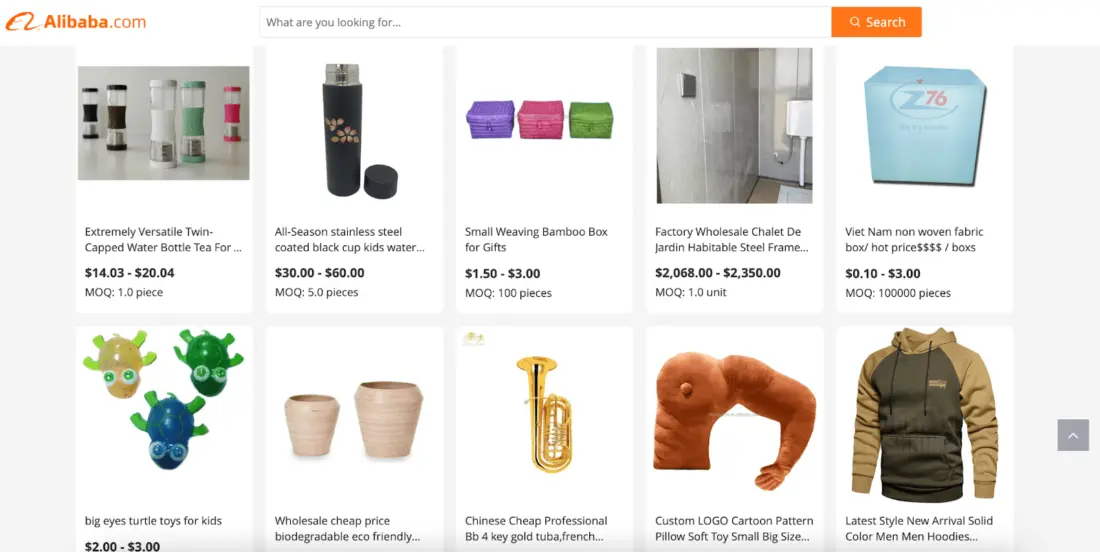1100x552 pixels.
Task: Open 'Chinese Cheap Professional Bb 4 key gold tuba' title
Action: tap(536, 529)
